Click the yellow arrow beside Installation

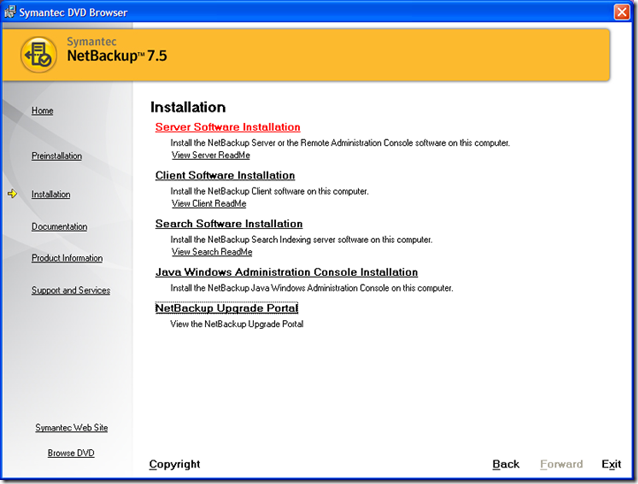[x=13, y=194]
